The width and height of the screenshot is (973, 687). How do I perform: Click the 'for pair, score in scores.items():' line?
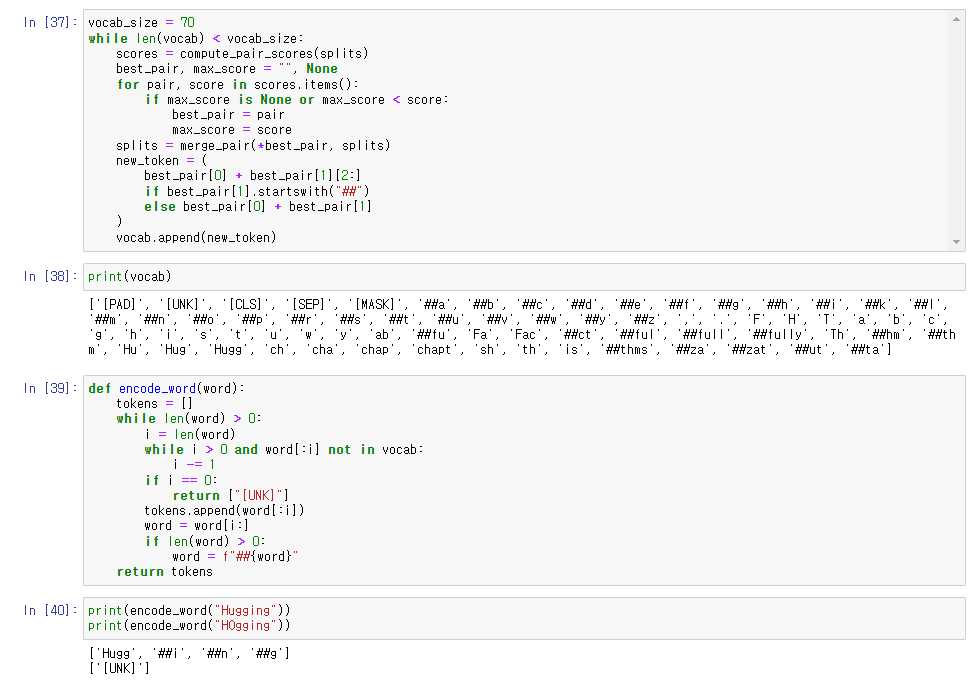(238, 84)
